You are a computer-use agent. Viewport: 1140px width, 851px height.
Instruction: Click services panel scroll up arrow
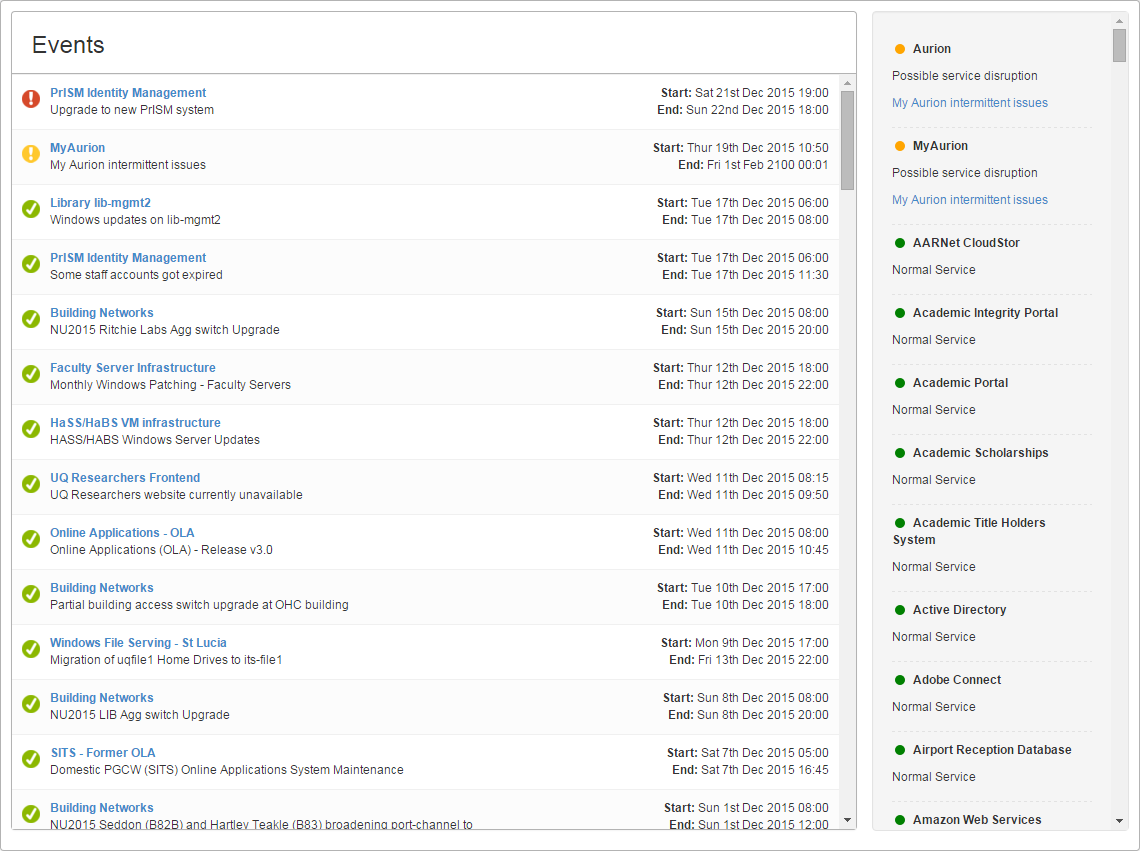click(1120, 20)
